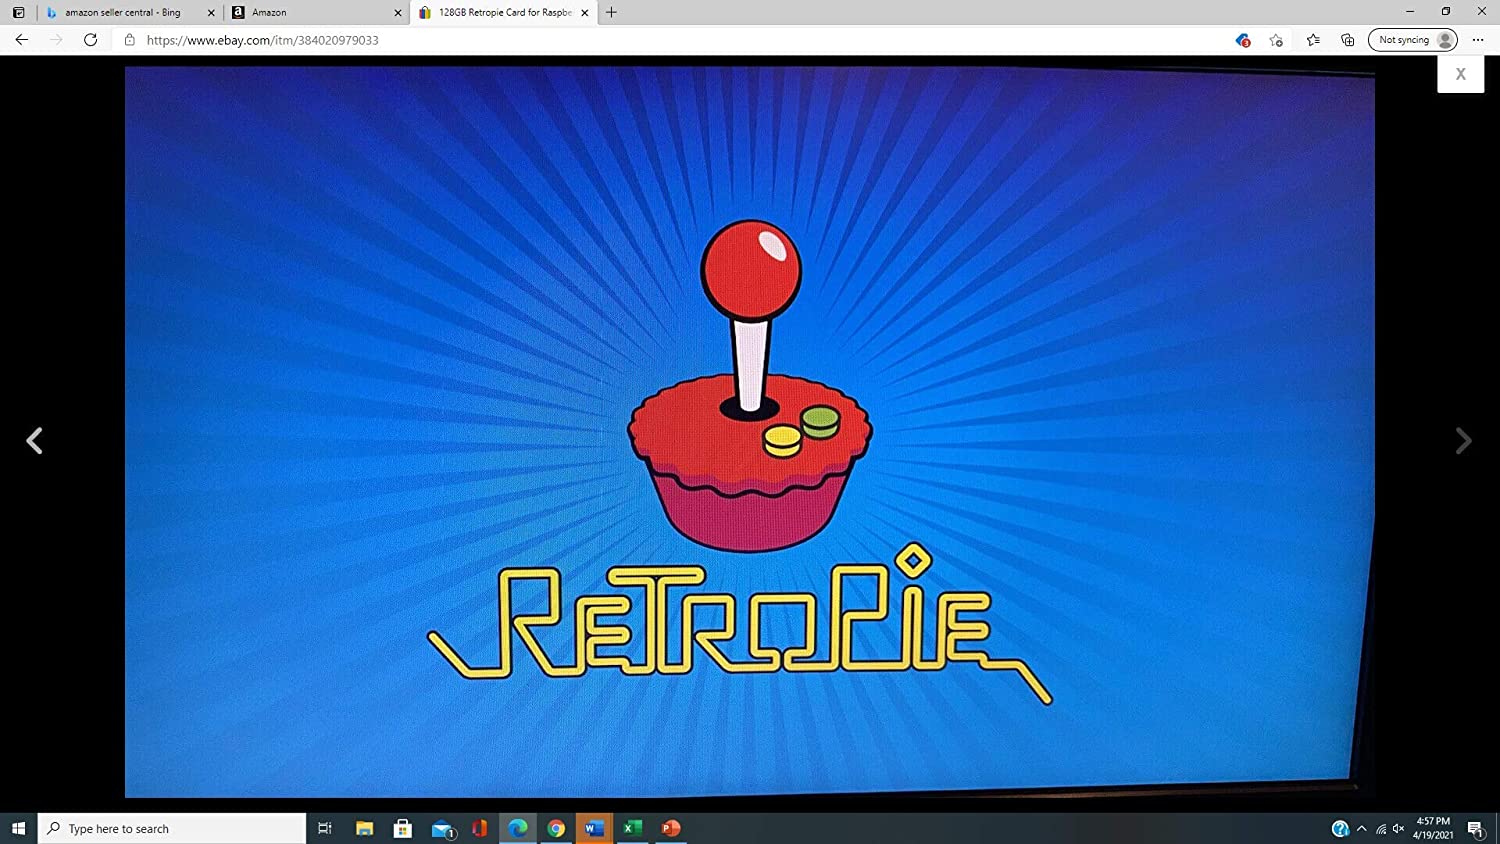Switch to Word on the taskbar
This screenshot has width=1500, height=844.
[594, 828]
